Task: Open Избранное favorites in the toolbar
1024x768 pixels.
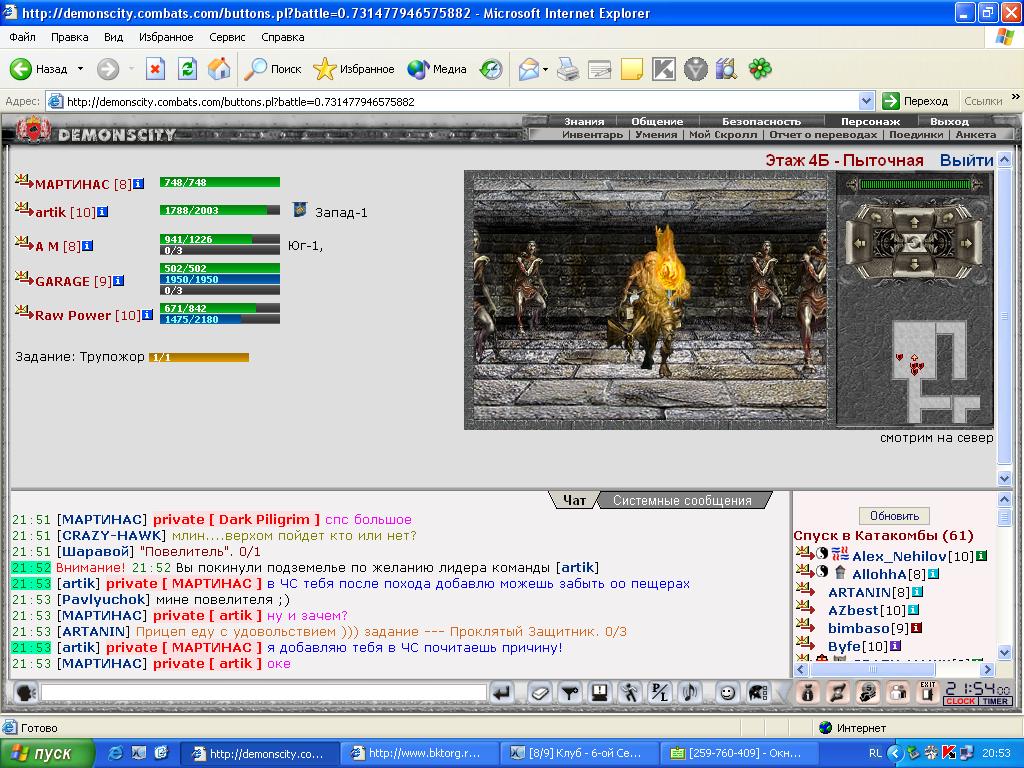Action: coord(353,69)
